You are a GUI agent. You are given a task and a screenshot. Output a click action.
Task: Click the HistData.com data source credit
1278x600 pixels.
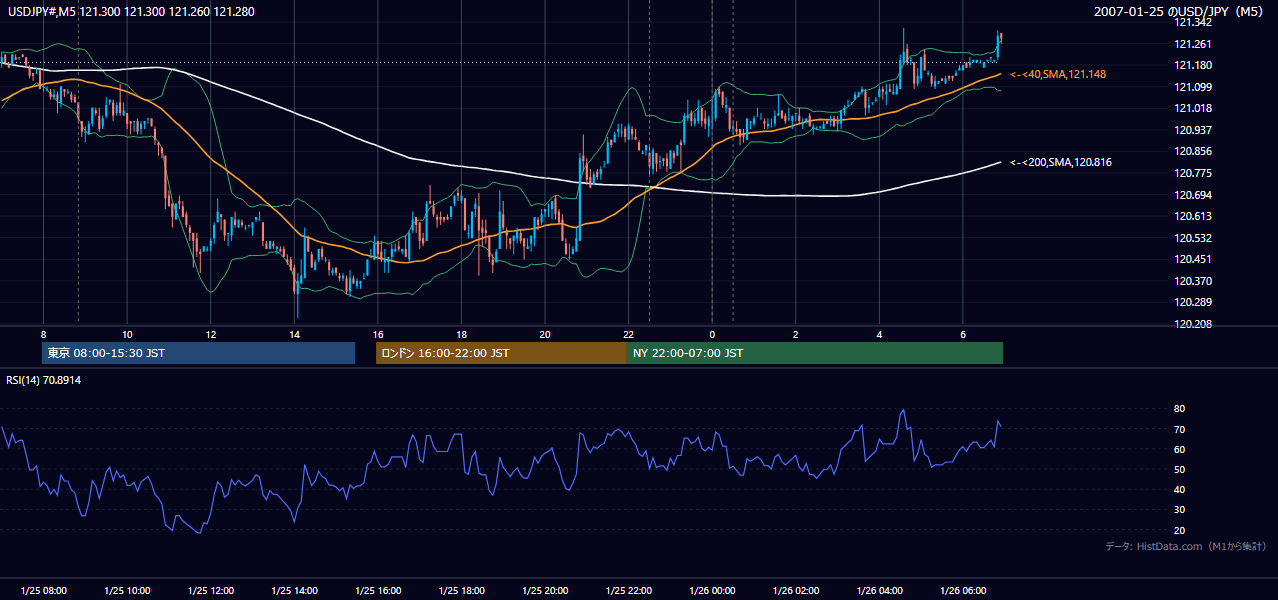1186,546
